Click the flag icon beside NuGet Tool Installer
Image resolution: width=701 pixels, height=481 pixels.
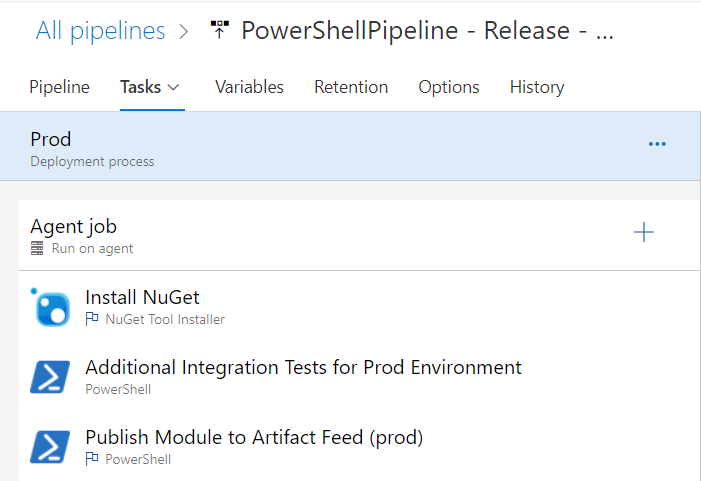[92, 319]
